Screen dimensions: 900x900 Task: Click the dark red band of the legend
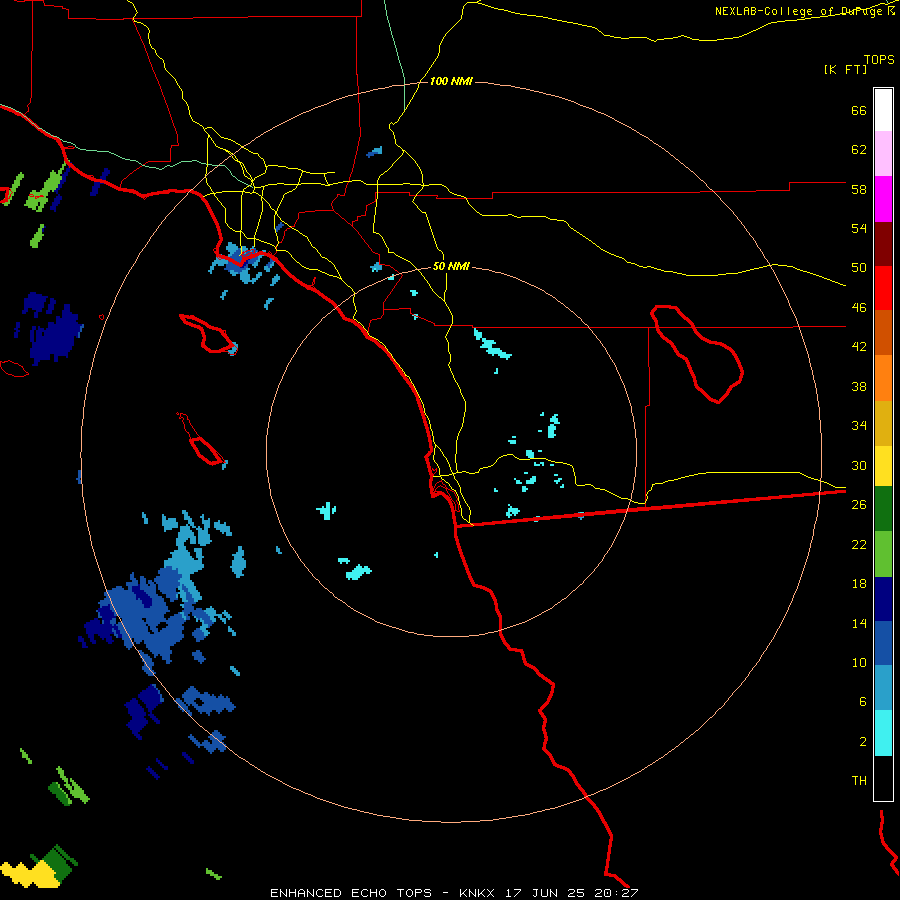click(883, 244)
